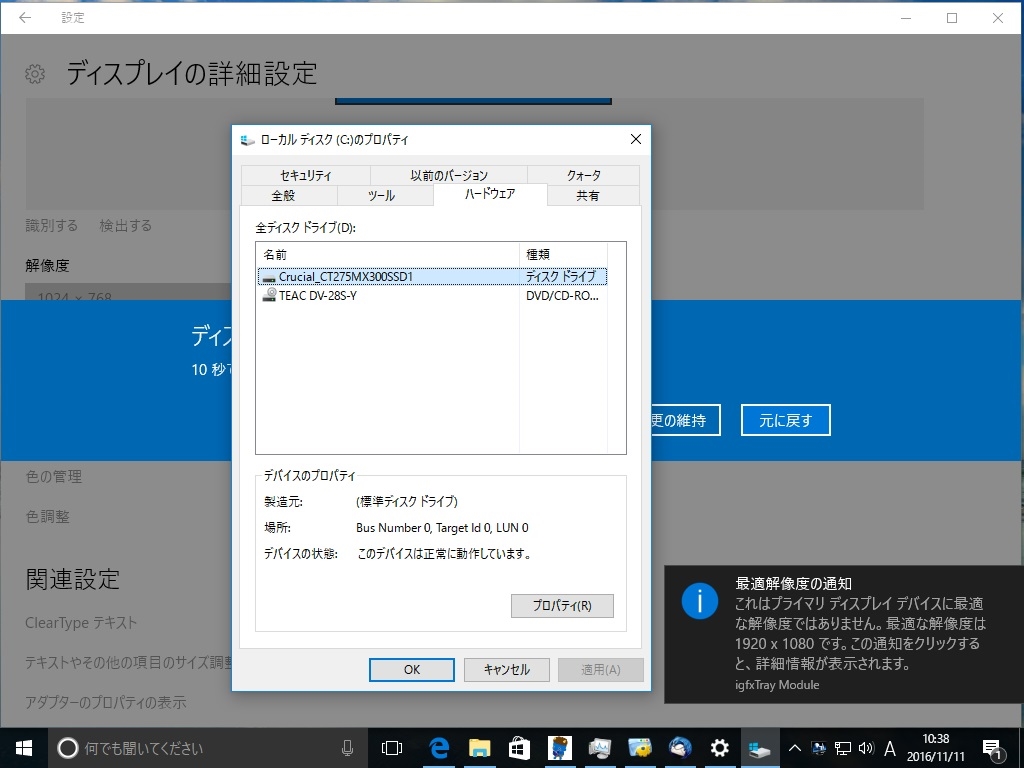The width and height of the screenshot is (1024, 768).
Task: Click the folder-with-key taskbar icon
Action: 640,748
